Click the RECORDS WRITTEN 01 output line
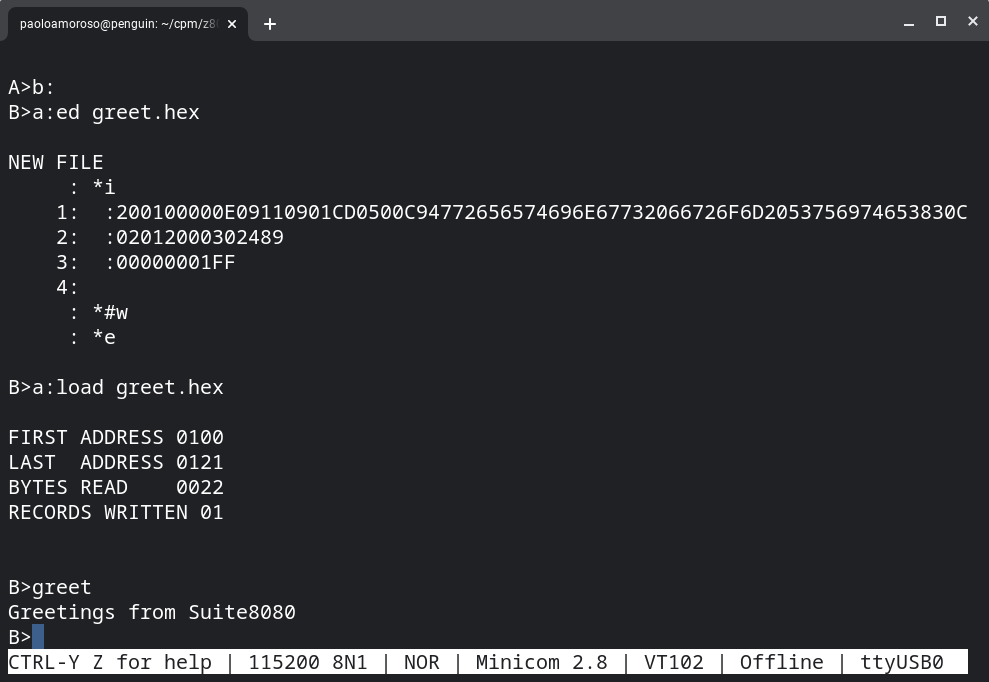Viewport: 989px width, 682px height. click(x=116, y=512)
